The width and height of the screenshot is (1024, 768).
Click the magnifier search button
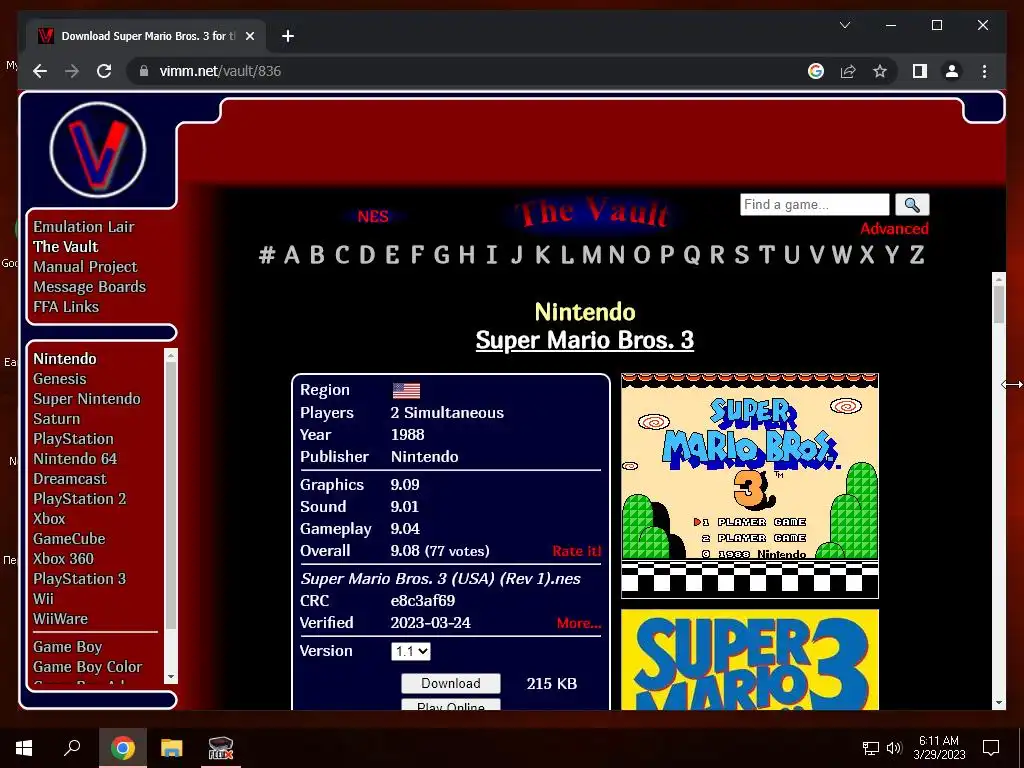coord(912,205)
